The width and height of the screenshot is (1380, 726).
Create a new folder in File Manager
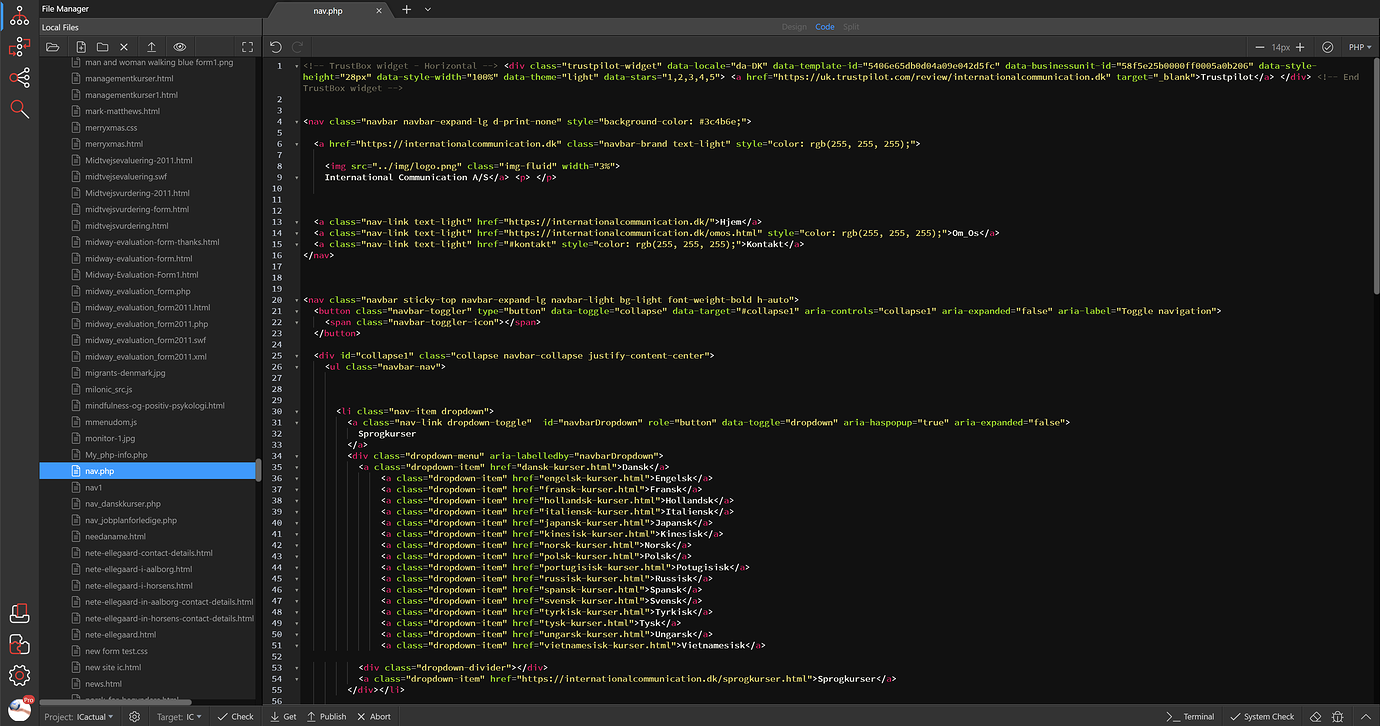point(102,47)
